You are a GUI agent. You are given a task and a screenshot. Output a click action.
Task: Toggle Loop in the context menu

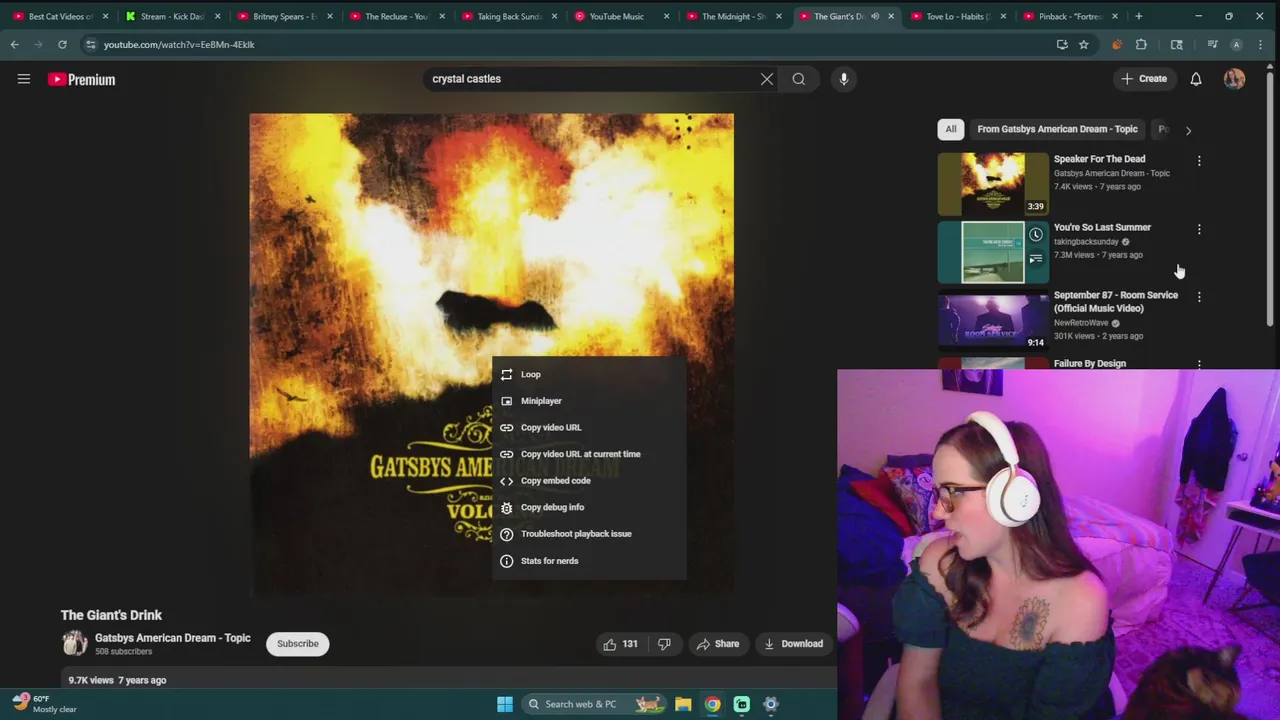pos(589,374)
